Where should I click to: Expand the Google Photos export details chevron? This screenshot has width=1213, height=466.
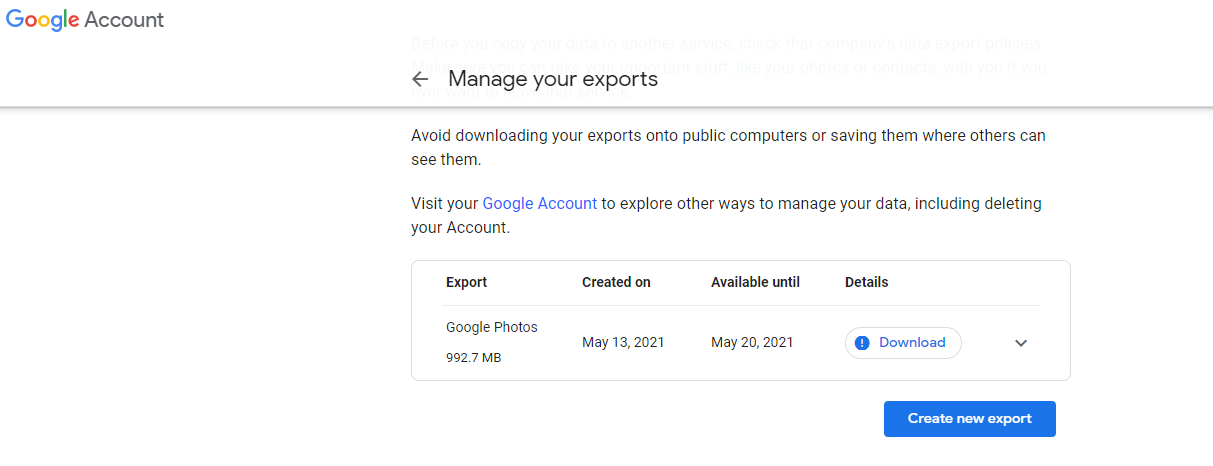(x=1021, y=343)
